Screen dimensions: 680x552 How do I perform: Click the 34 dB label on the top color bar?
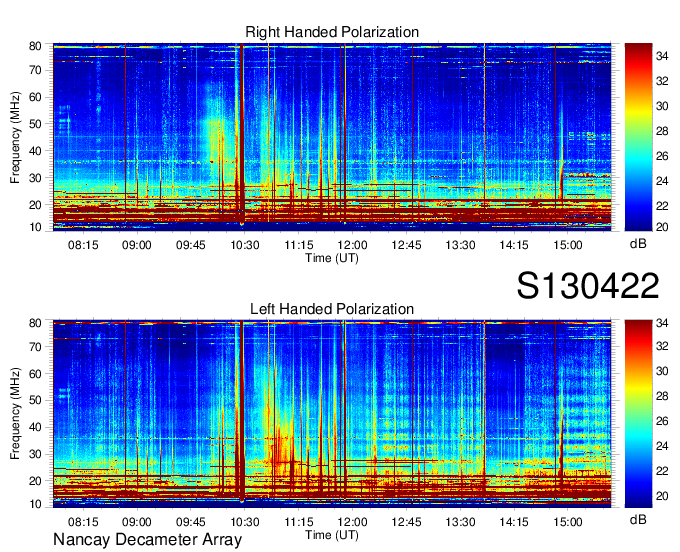(x=662, y=56)
